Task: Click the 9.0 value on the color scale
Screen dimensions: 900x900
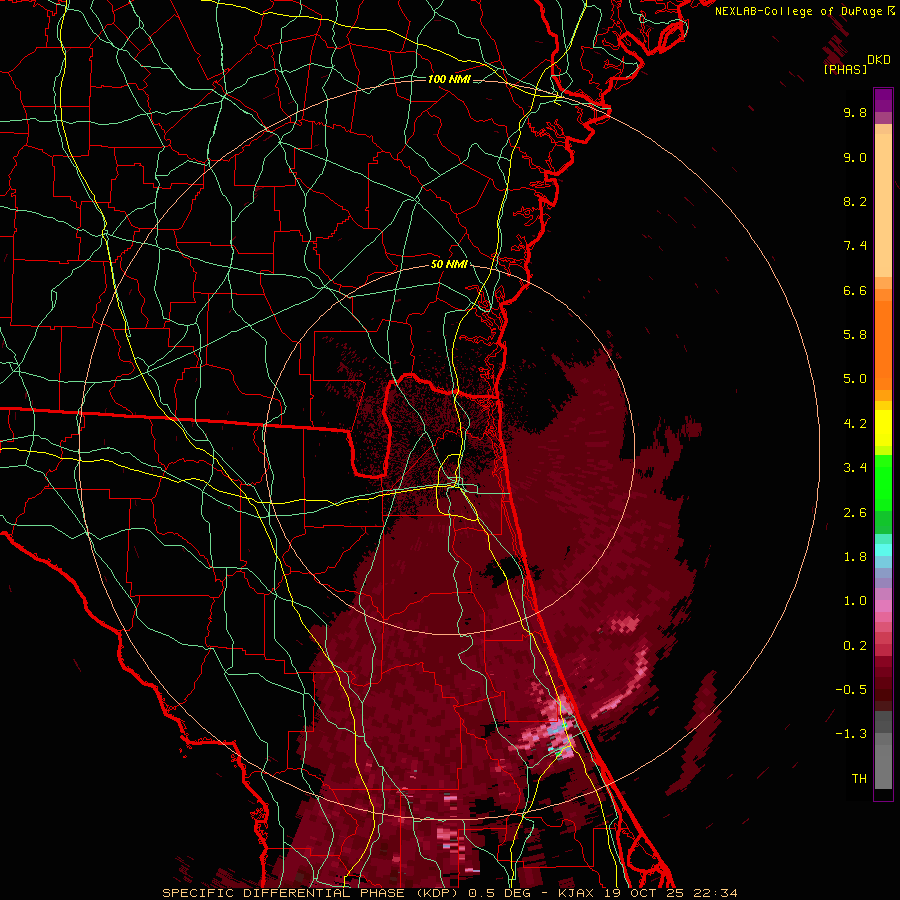Action: coord(855,157)
